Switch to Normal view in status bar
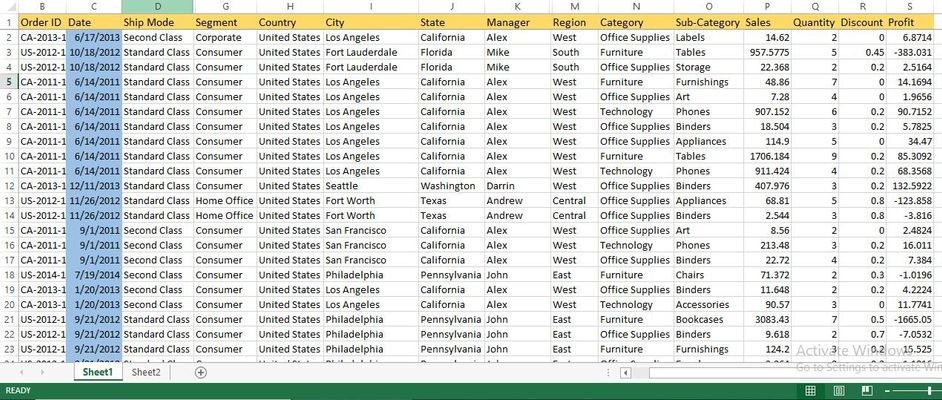The image size is (942, 400). (x=810, y=391)
